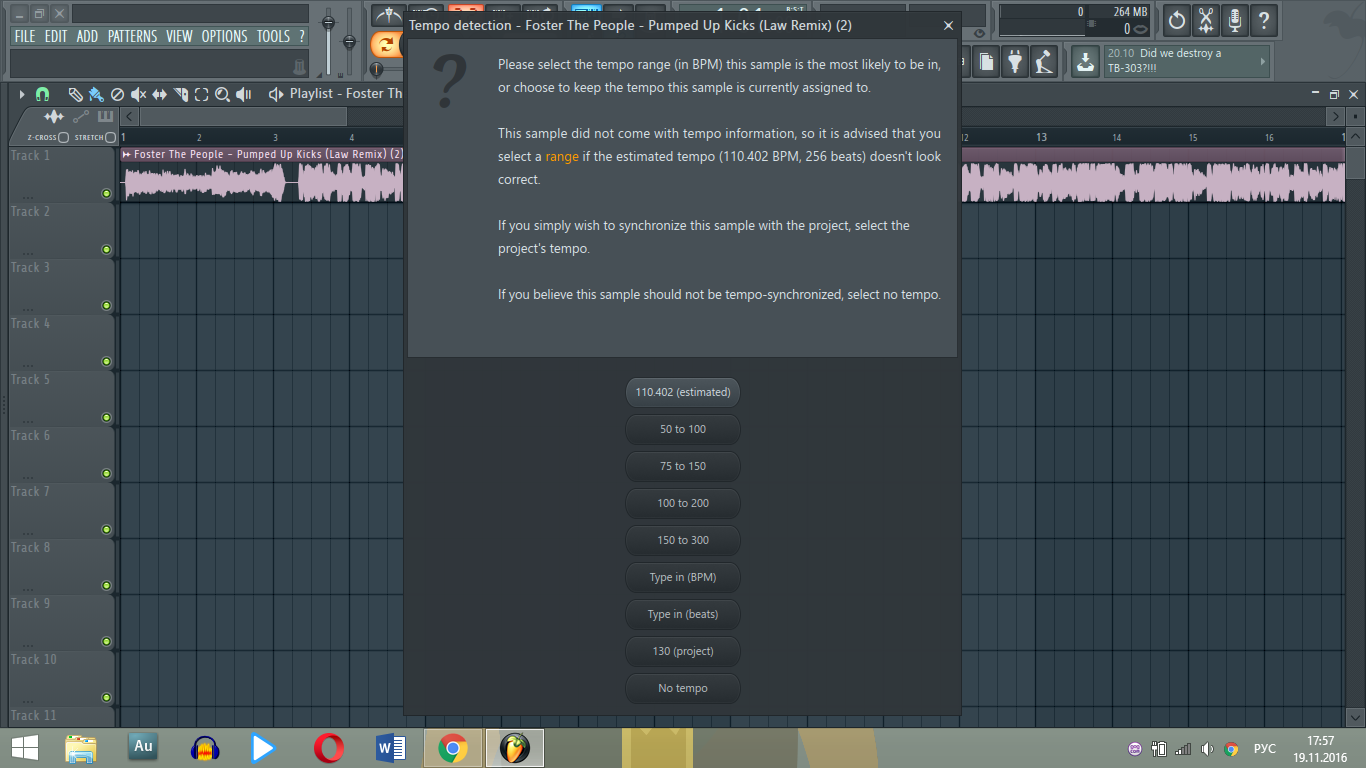Open the FILE menu
The width and height of the screenshot is (1366, 768).
25,36
